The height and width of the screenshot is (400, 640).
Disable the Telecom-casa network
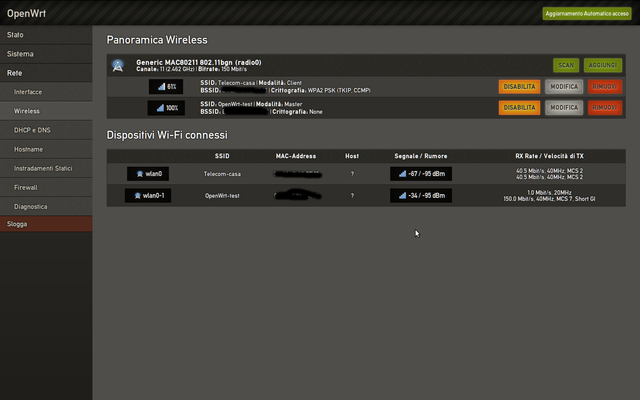[519, 87]
